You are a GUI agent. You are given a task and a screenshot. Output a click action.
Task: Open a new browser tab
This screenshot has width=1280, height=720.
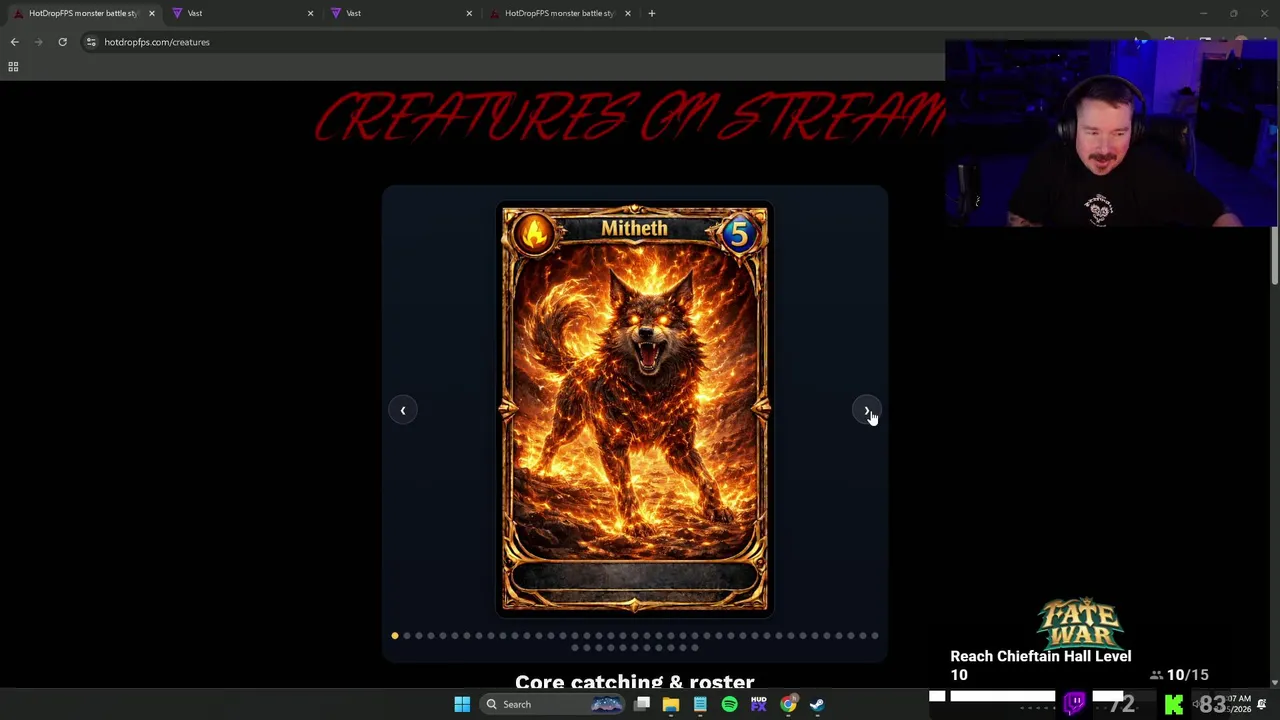point(651,13)
